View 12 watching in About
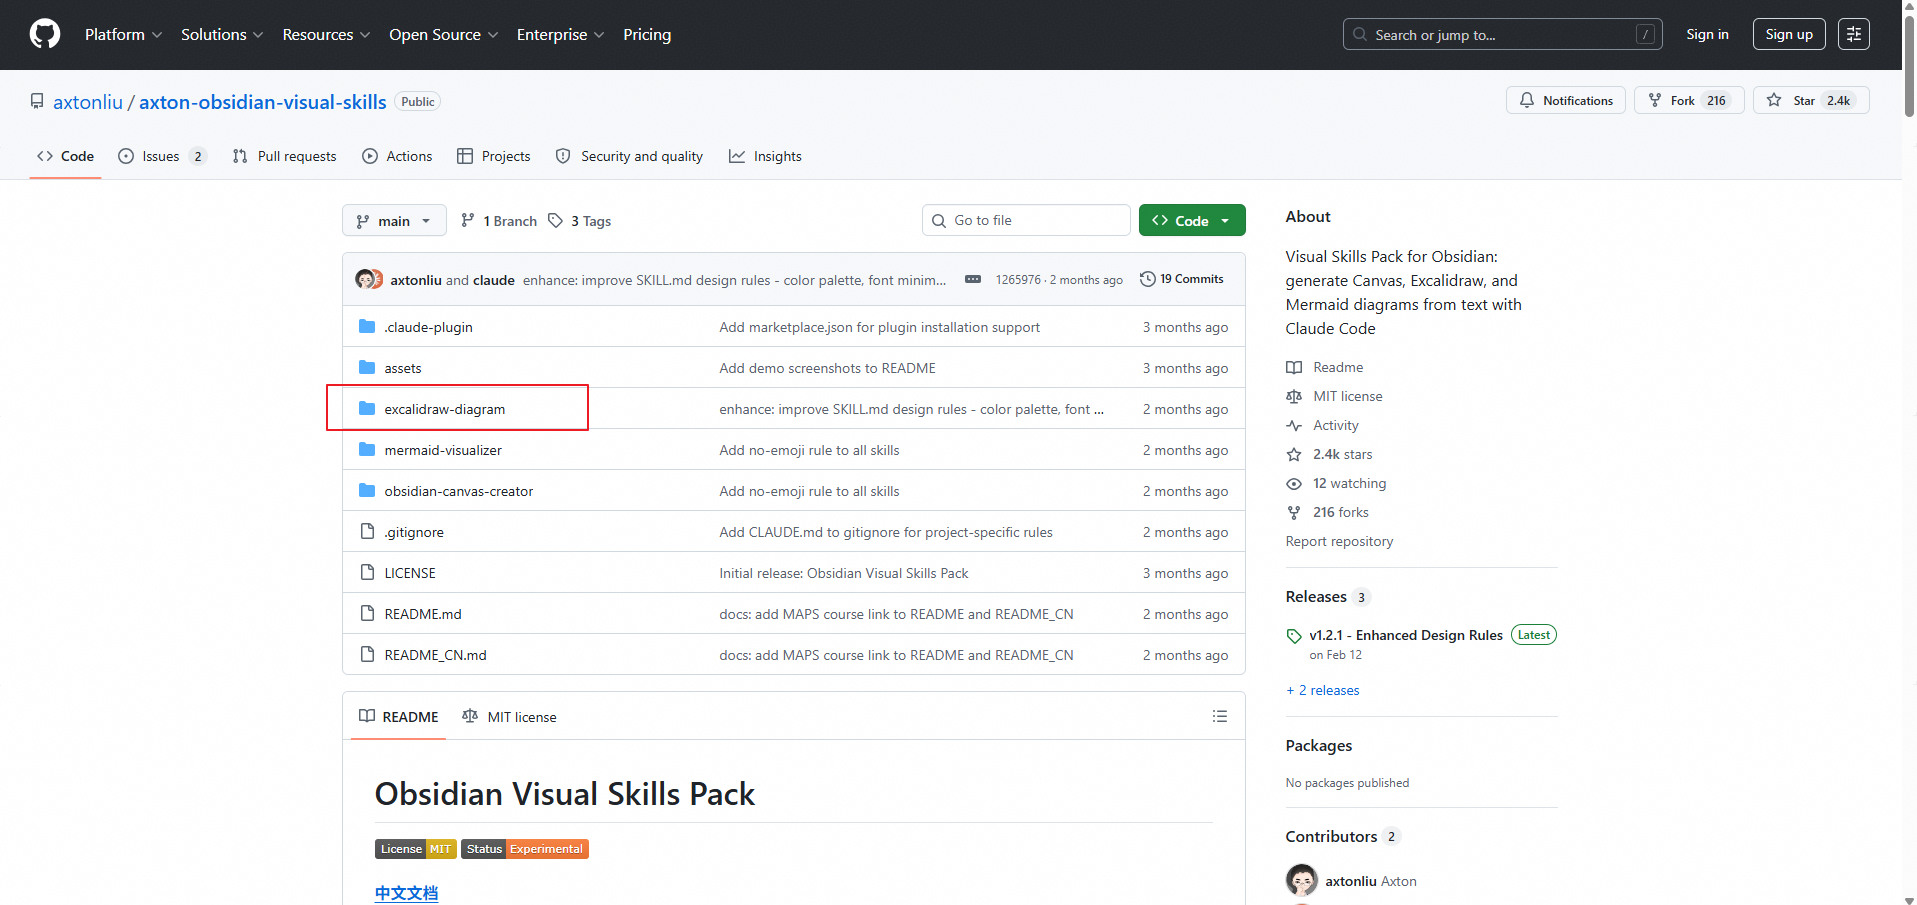Screen dimensions: 1917x905 coord(1337,483)
